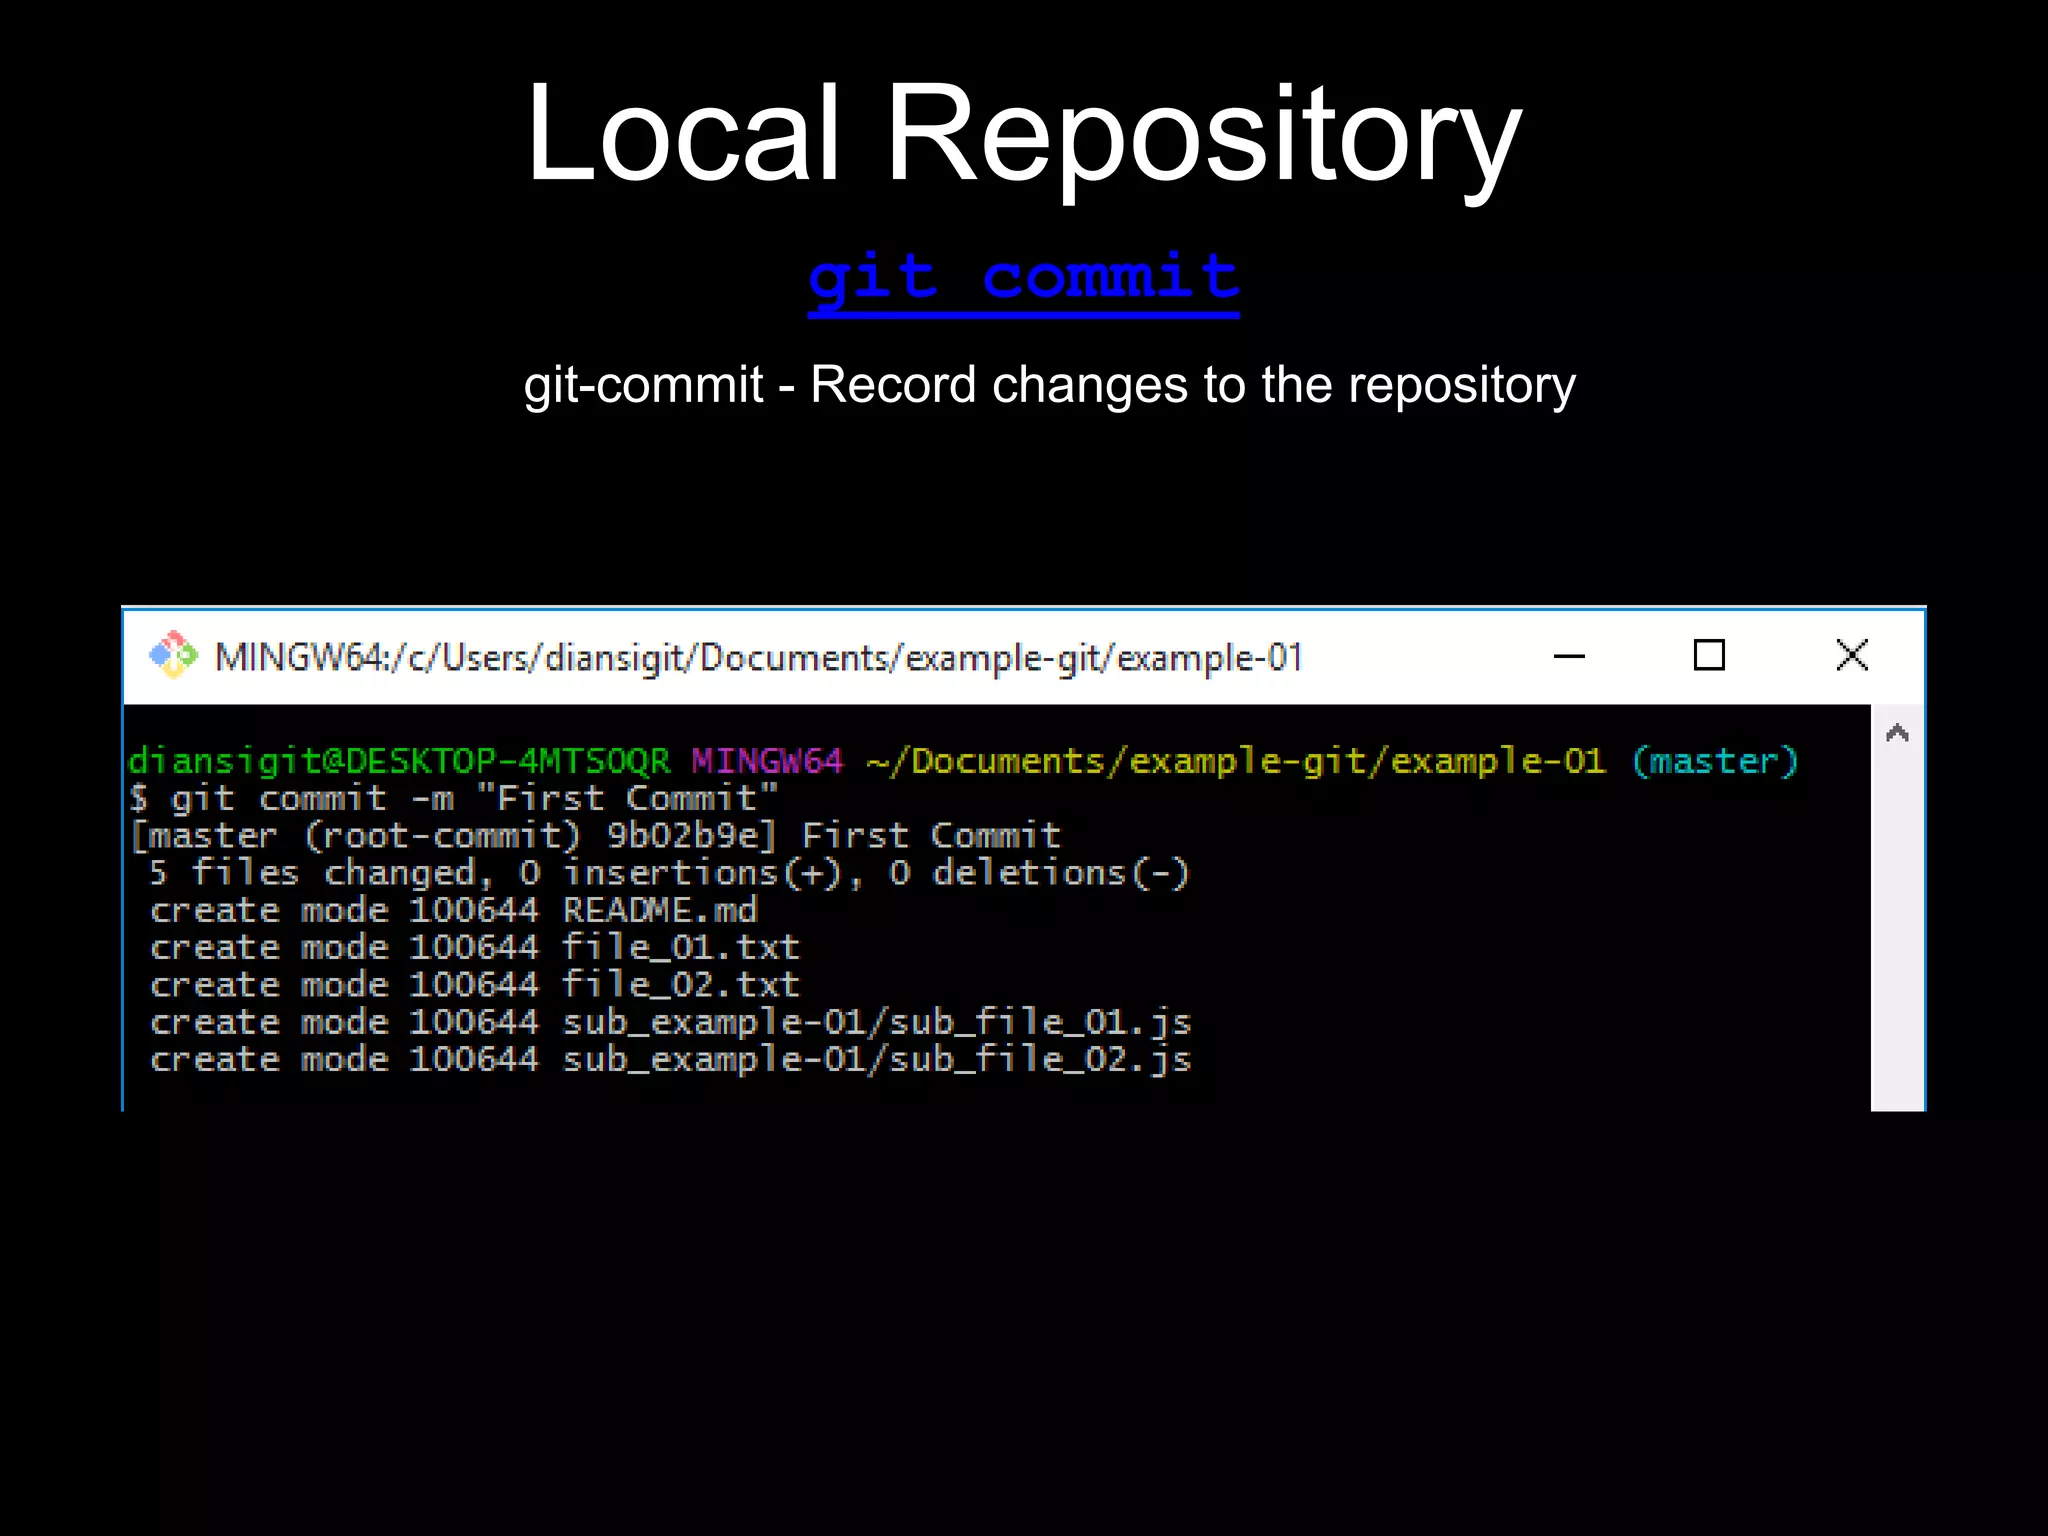Close the MINGW64 terminal window
2048x1536 pixels.
point(1852,656)
